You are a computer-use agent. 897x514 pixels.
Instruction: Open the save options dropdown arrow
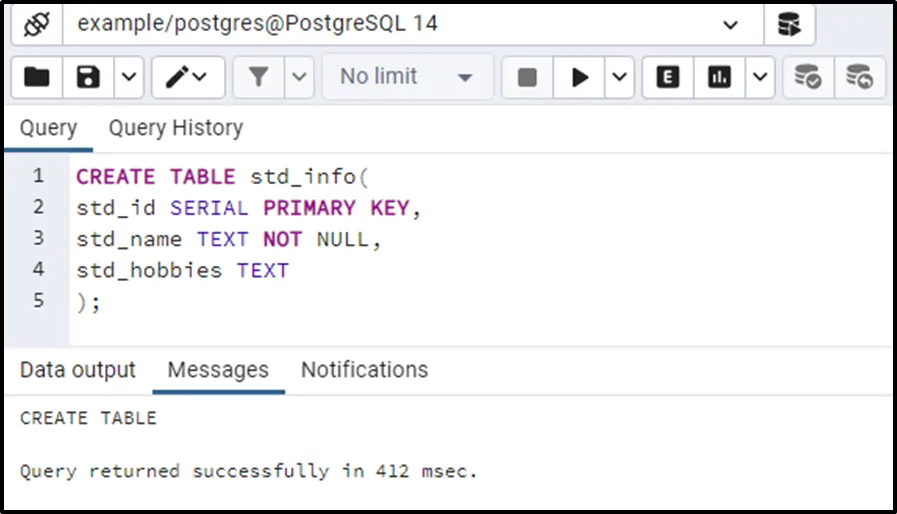tap(129, 77)
